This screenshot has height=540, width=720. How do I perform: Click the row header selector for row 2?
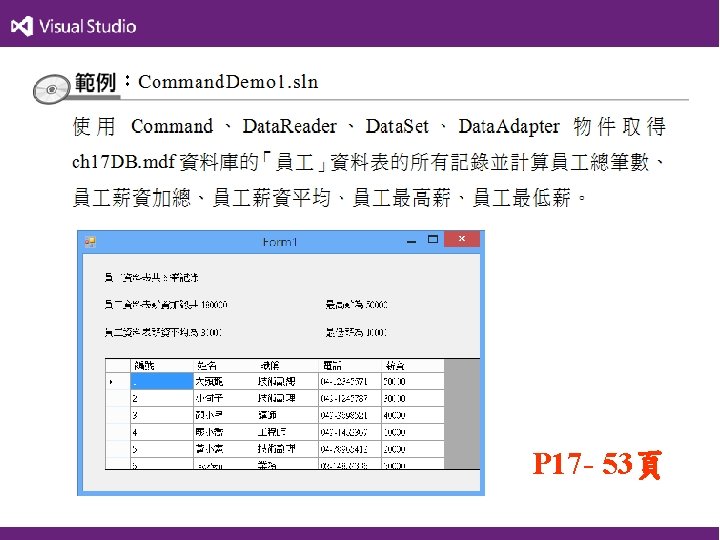point(118,398)
